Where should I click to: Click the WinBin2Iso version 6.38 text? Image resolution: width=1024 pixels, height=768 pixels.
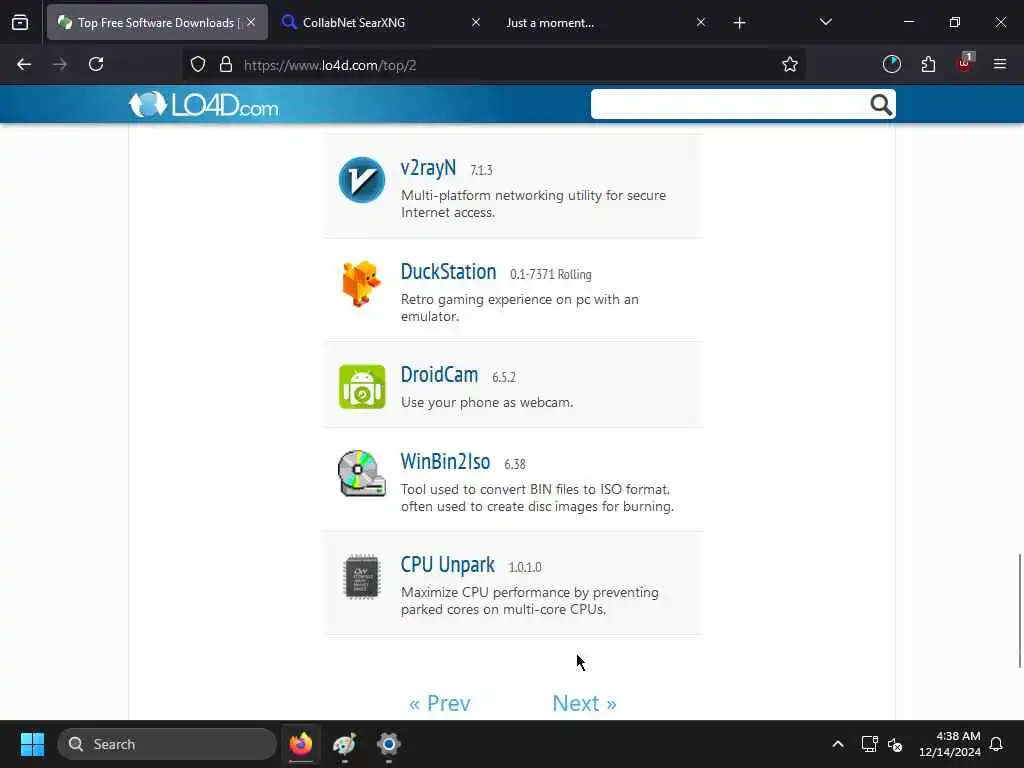coord(515,464)
